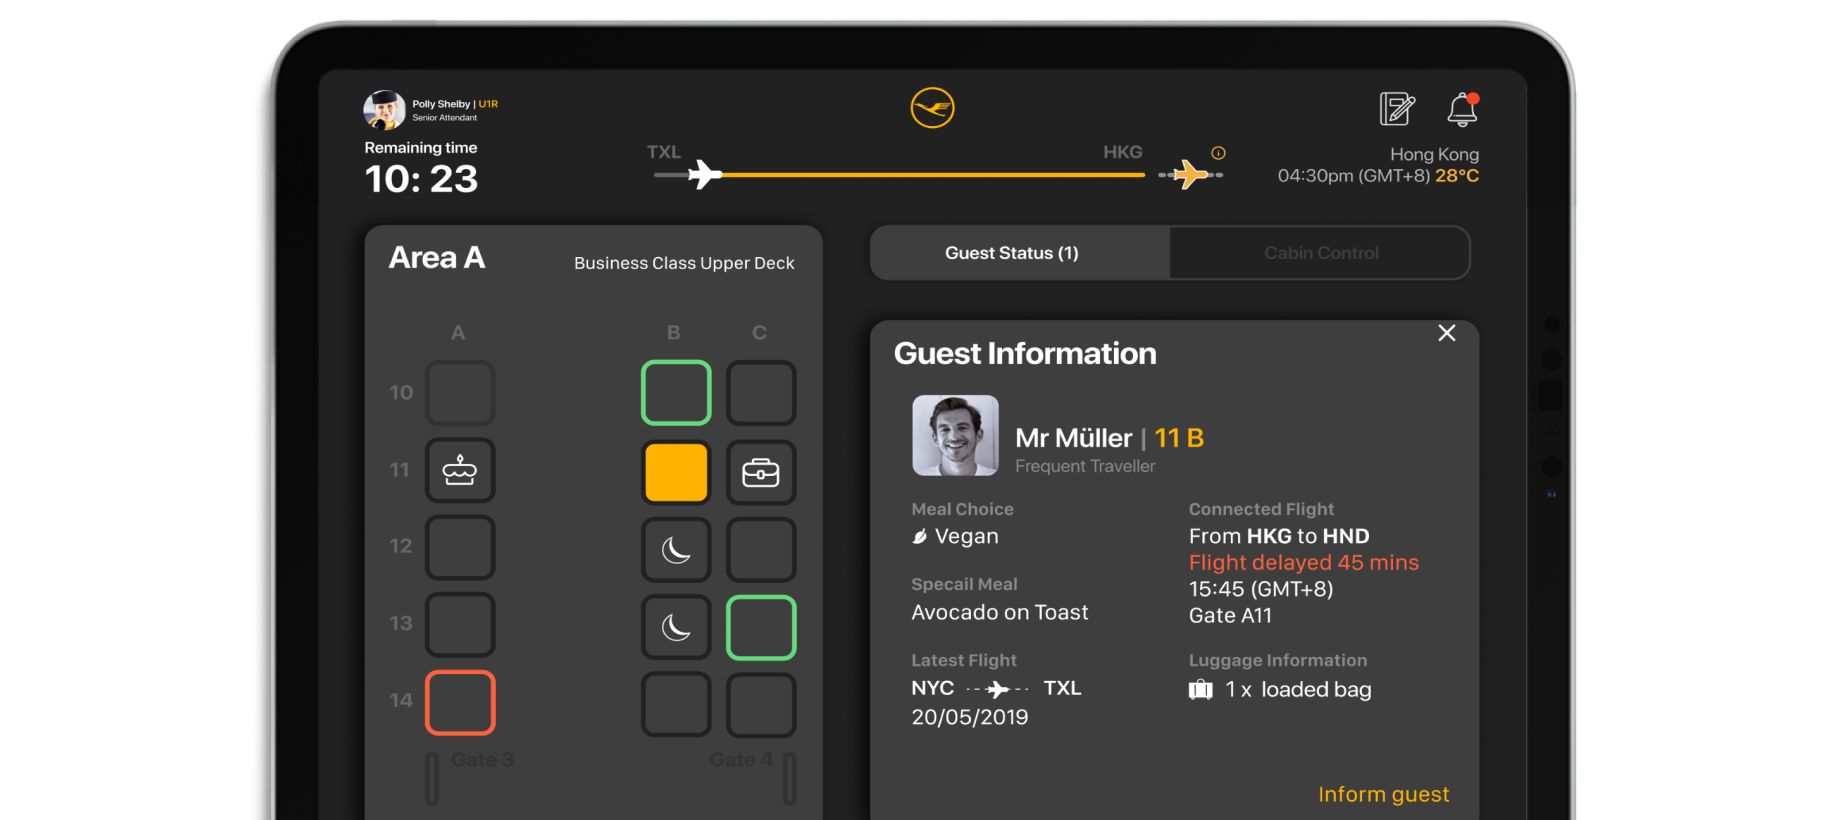Select highlighted orange seat 11B
The height and width of the screenshot is (820, 1826).
tap(676, 472)
